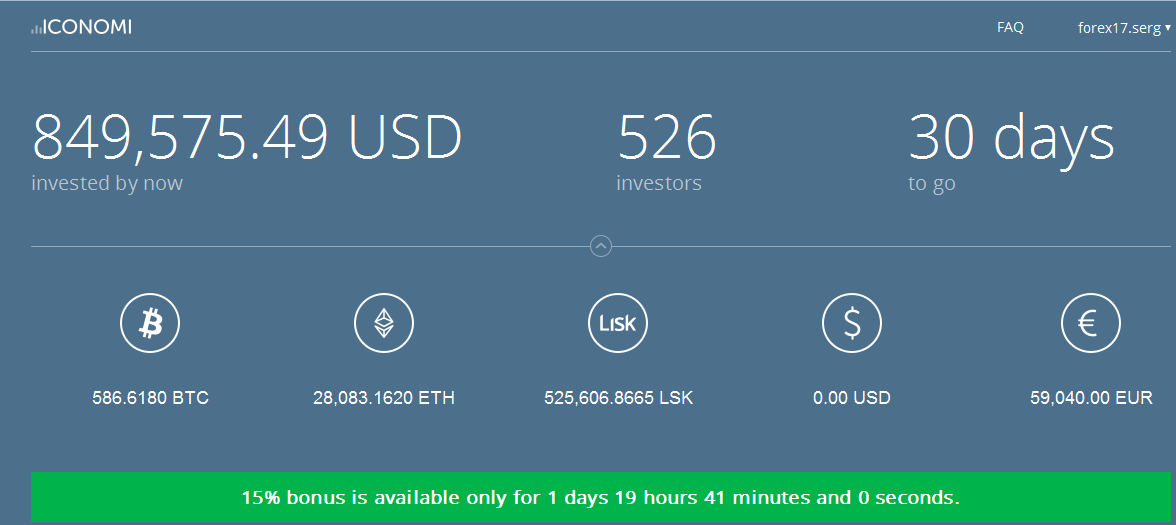Click the ICONOMI bar chart logo icon
This screenshot has width=1176, height=525.
click(x=36, y=29)
